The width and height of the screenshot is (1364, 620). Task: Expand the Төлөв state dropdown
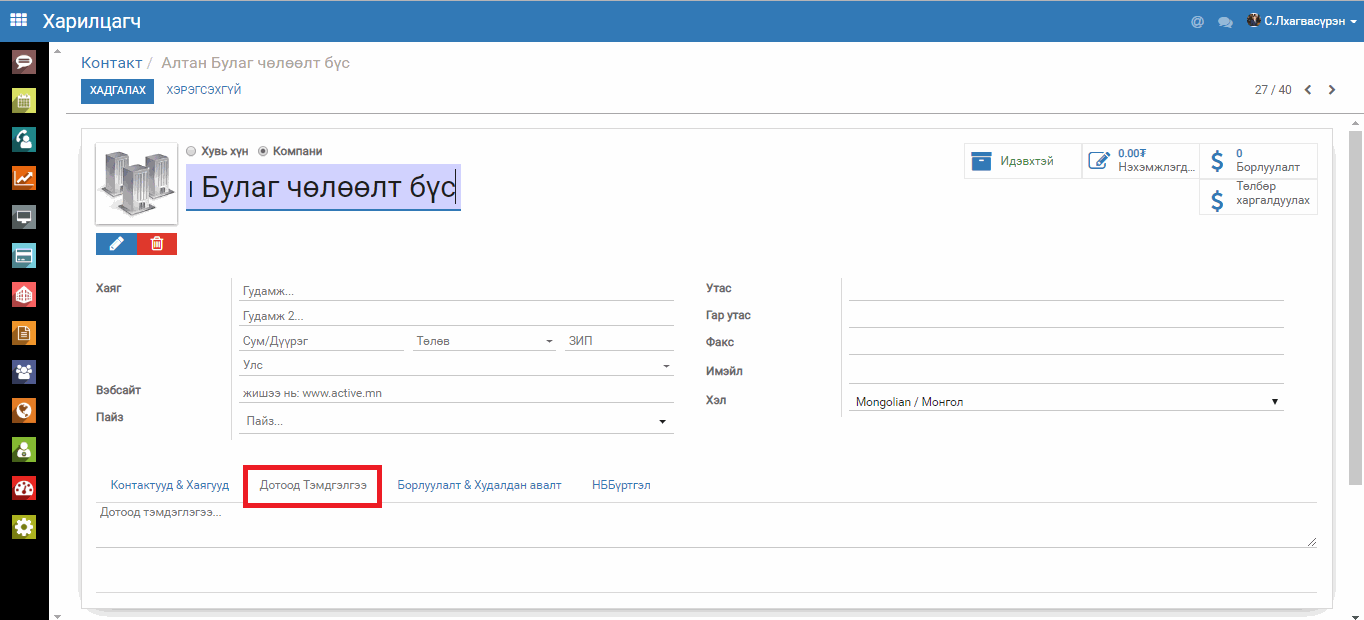(x=485, y=341)
